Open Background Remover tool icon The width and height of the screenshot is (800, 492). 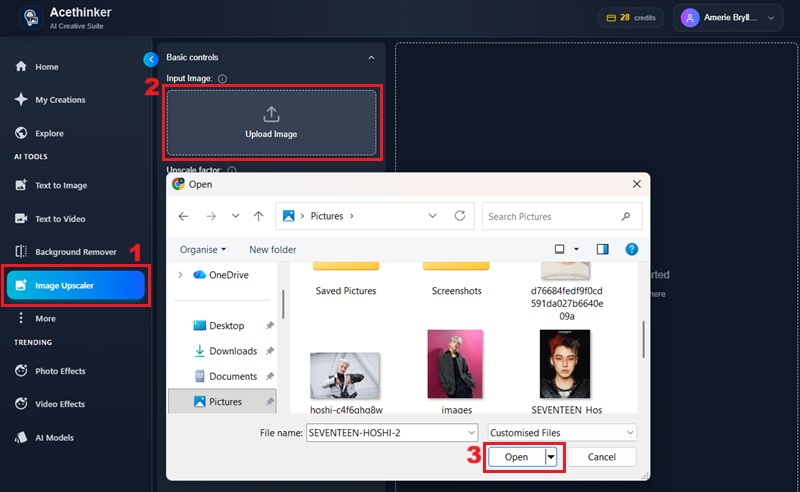pos(21,252)
